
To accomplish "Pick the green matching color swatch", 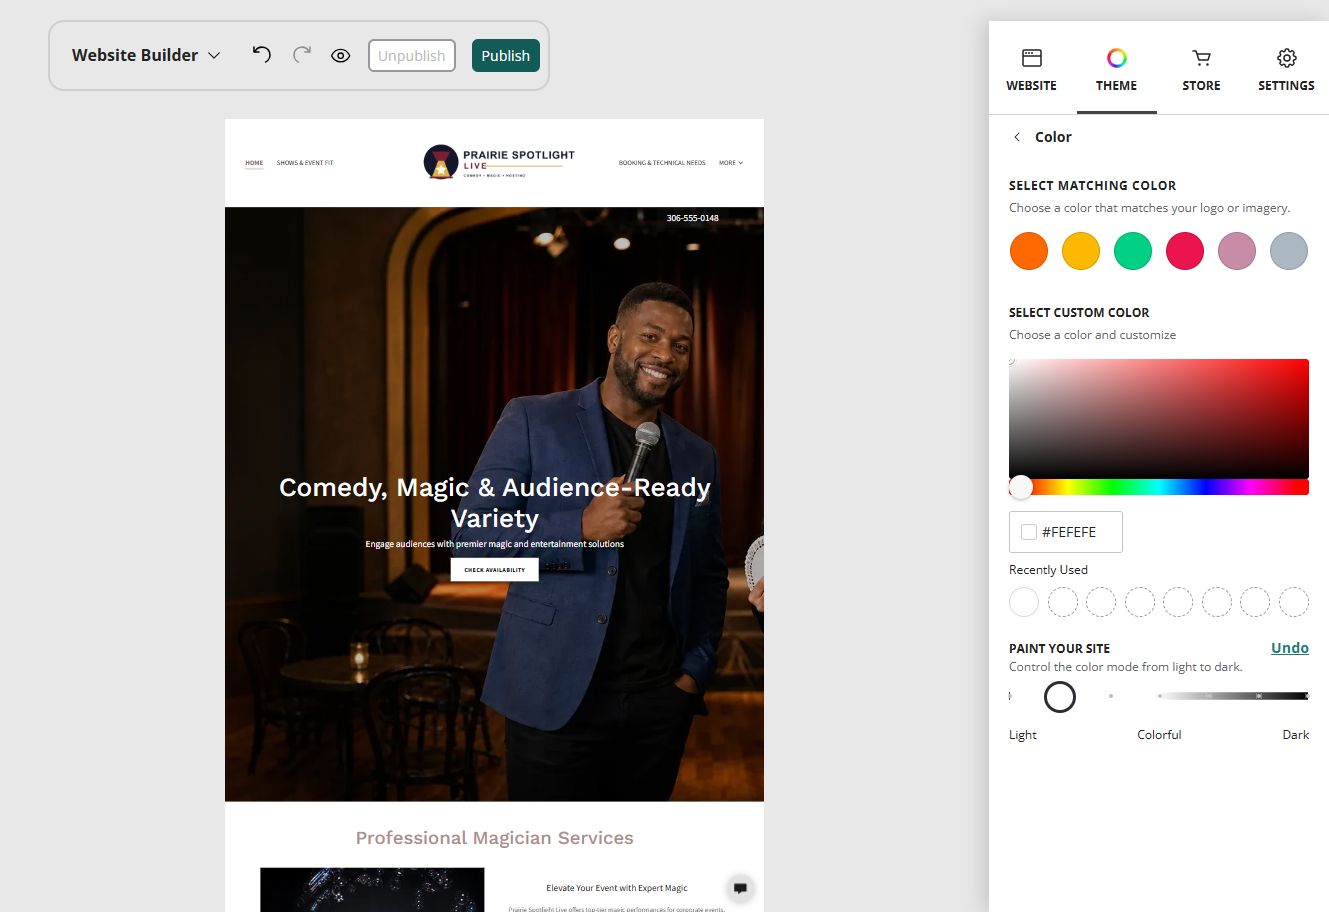I will tap(1133, 251).
